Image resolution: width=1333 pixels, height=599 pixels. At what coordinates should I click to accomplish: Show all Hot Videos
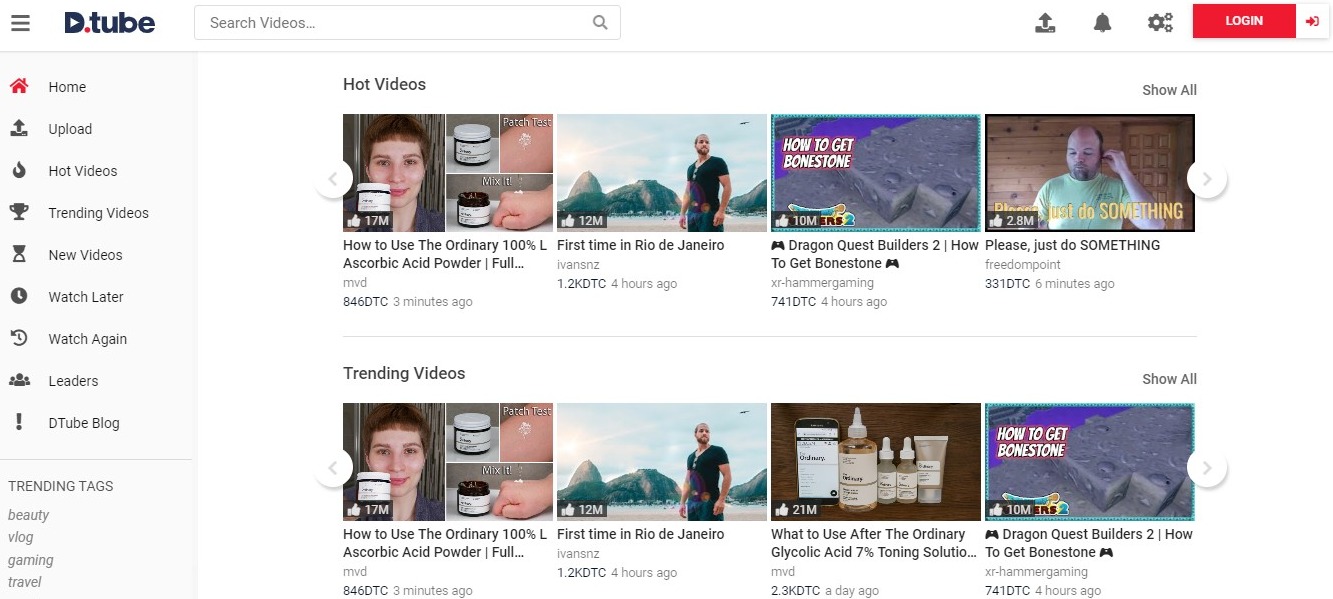pyautogui.click(x=1169, y=90)
